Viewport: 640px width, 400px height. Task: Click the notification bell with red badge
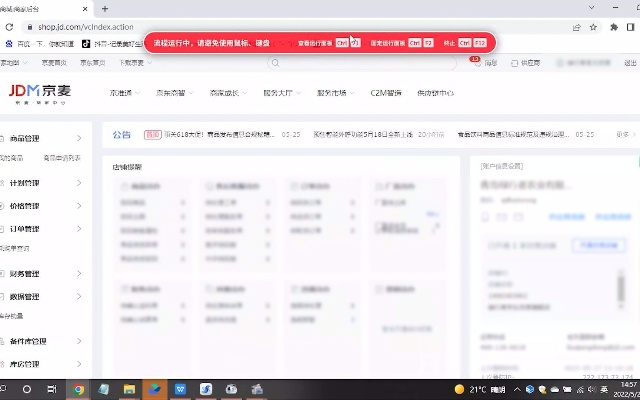pyautogui.click(x=474, y=63)
